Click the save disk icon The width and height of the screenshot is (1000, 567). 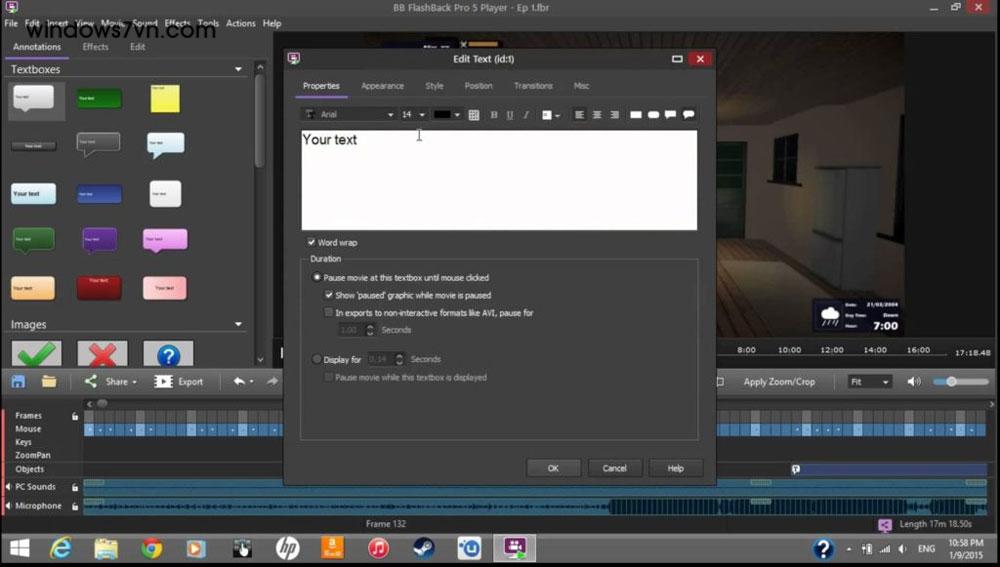[19, 381]
